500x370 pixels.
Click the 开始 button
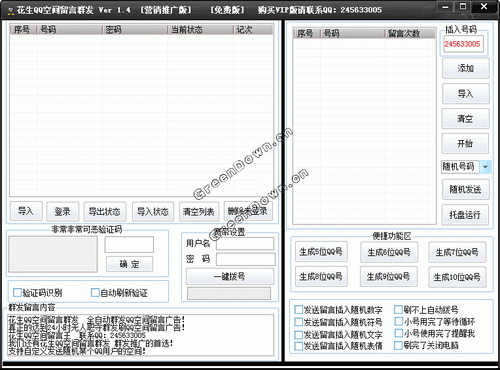pyautogui.click(x=466, y=144)
